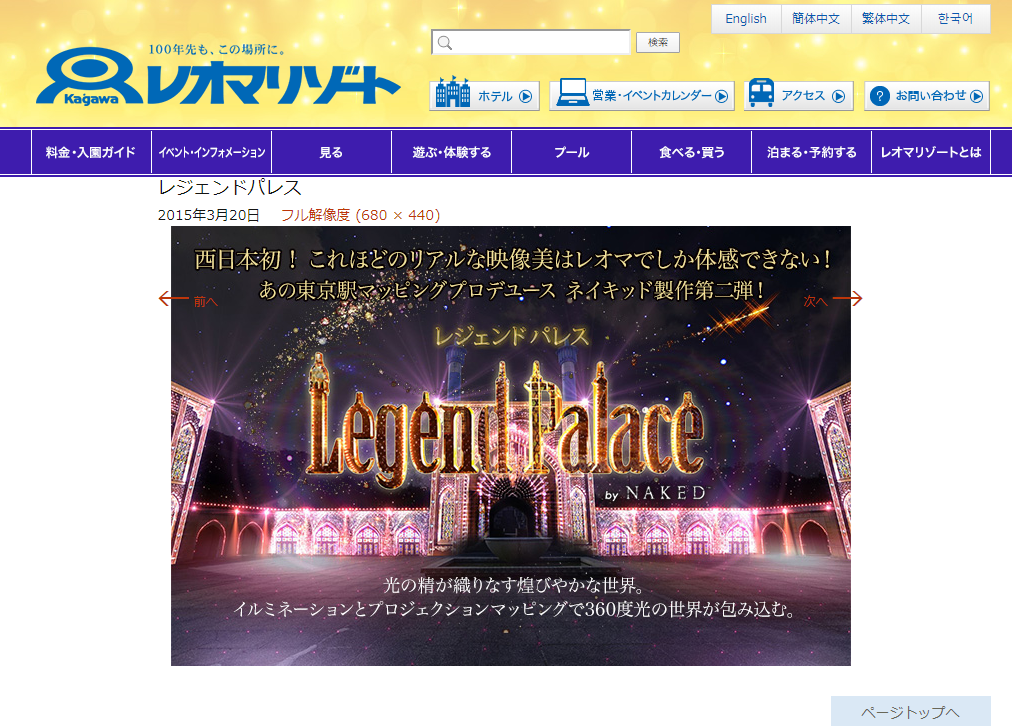The width and height of the screenshot is (1012, 726).
Task: Click the 営業・イベントカレンダー text label
Action: [x=652, y=96]
